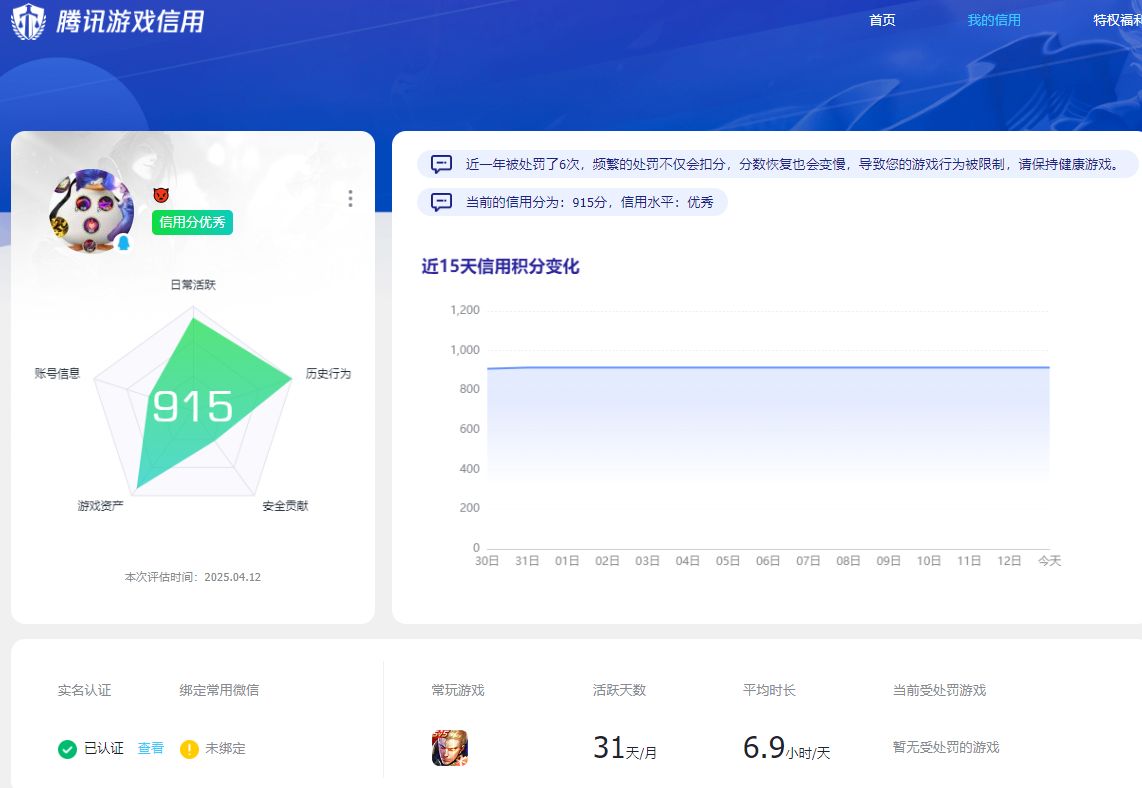Click the 今天 point on chart axis
Viewport: 1142px width, 788px height.
[1050, 561]
